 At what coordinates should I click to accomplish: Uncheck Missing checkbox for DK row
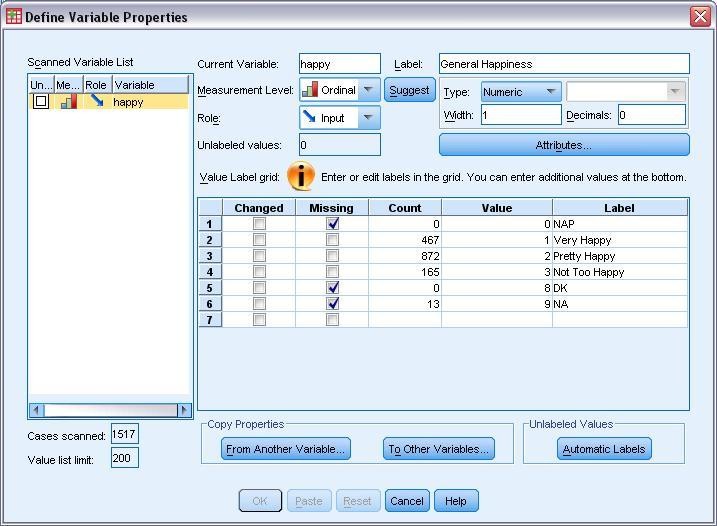pyautogui.click(x=332, y=288)
